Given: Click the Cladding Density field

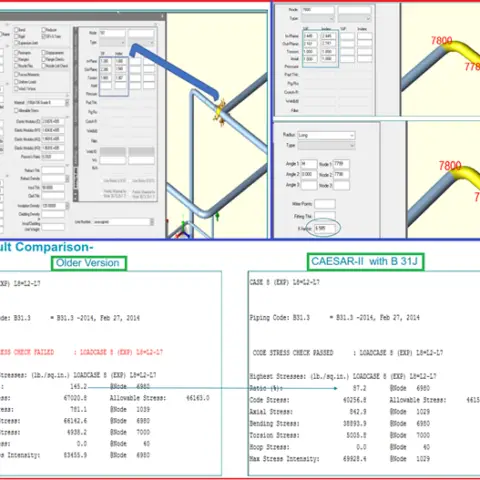Looking at the screenshot, I should 53,214.
